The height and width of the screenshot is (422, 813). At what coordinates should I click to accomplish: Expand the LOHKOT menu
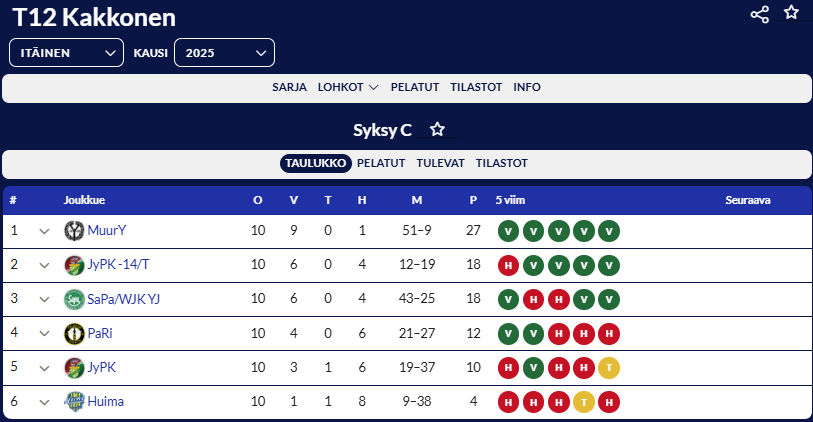348,87
